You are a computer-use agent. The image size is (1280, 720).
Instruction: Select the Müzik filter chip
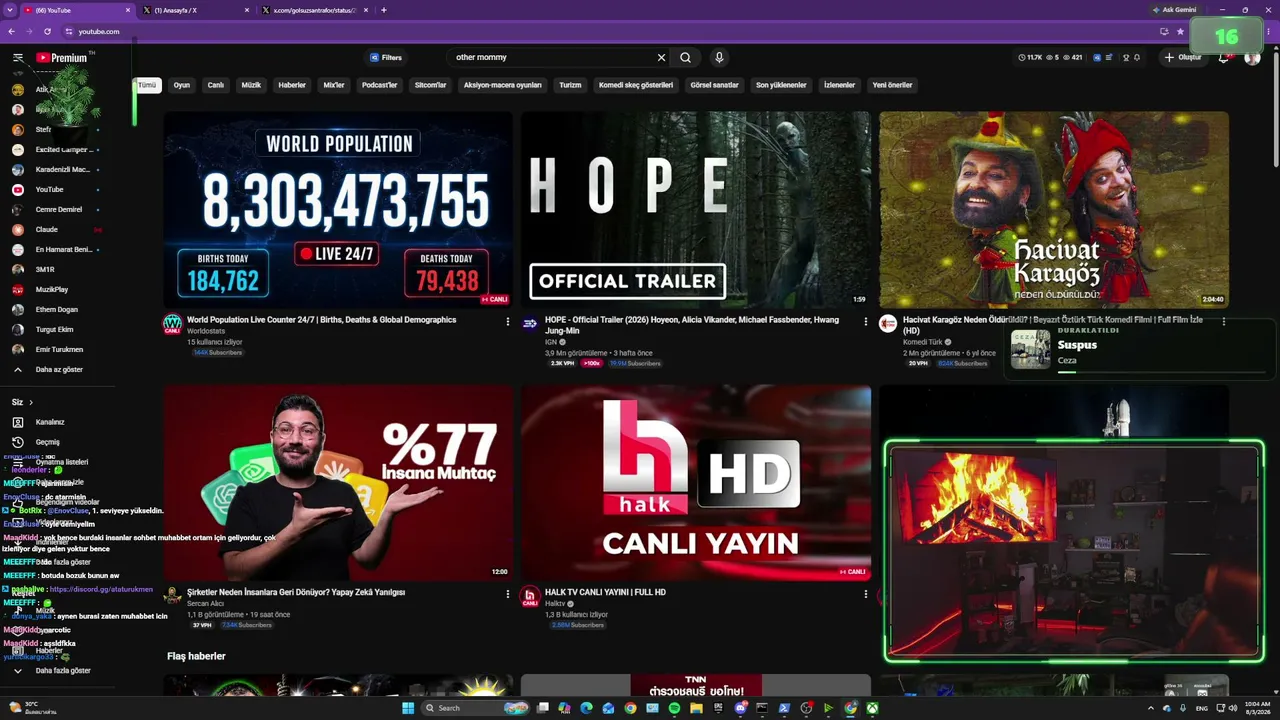point(251,85)
